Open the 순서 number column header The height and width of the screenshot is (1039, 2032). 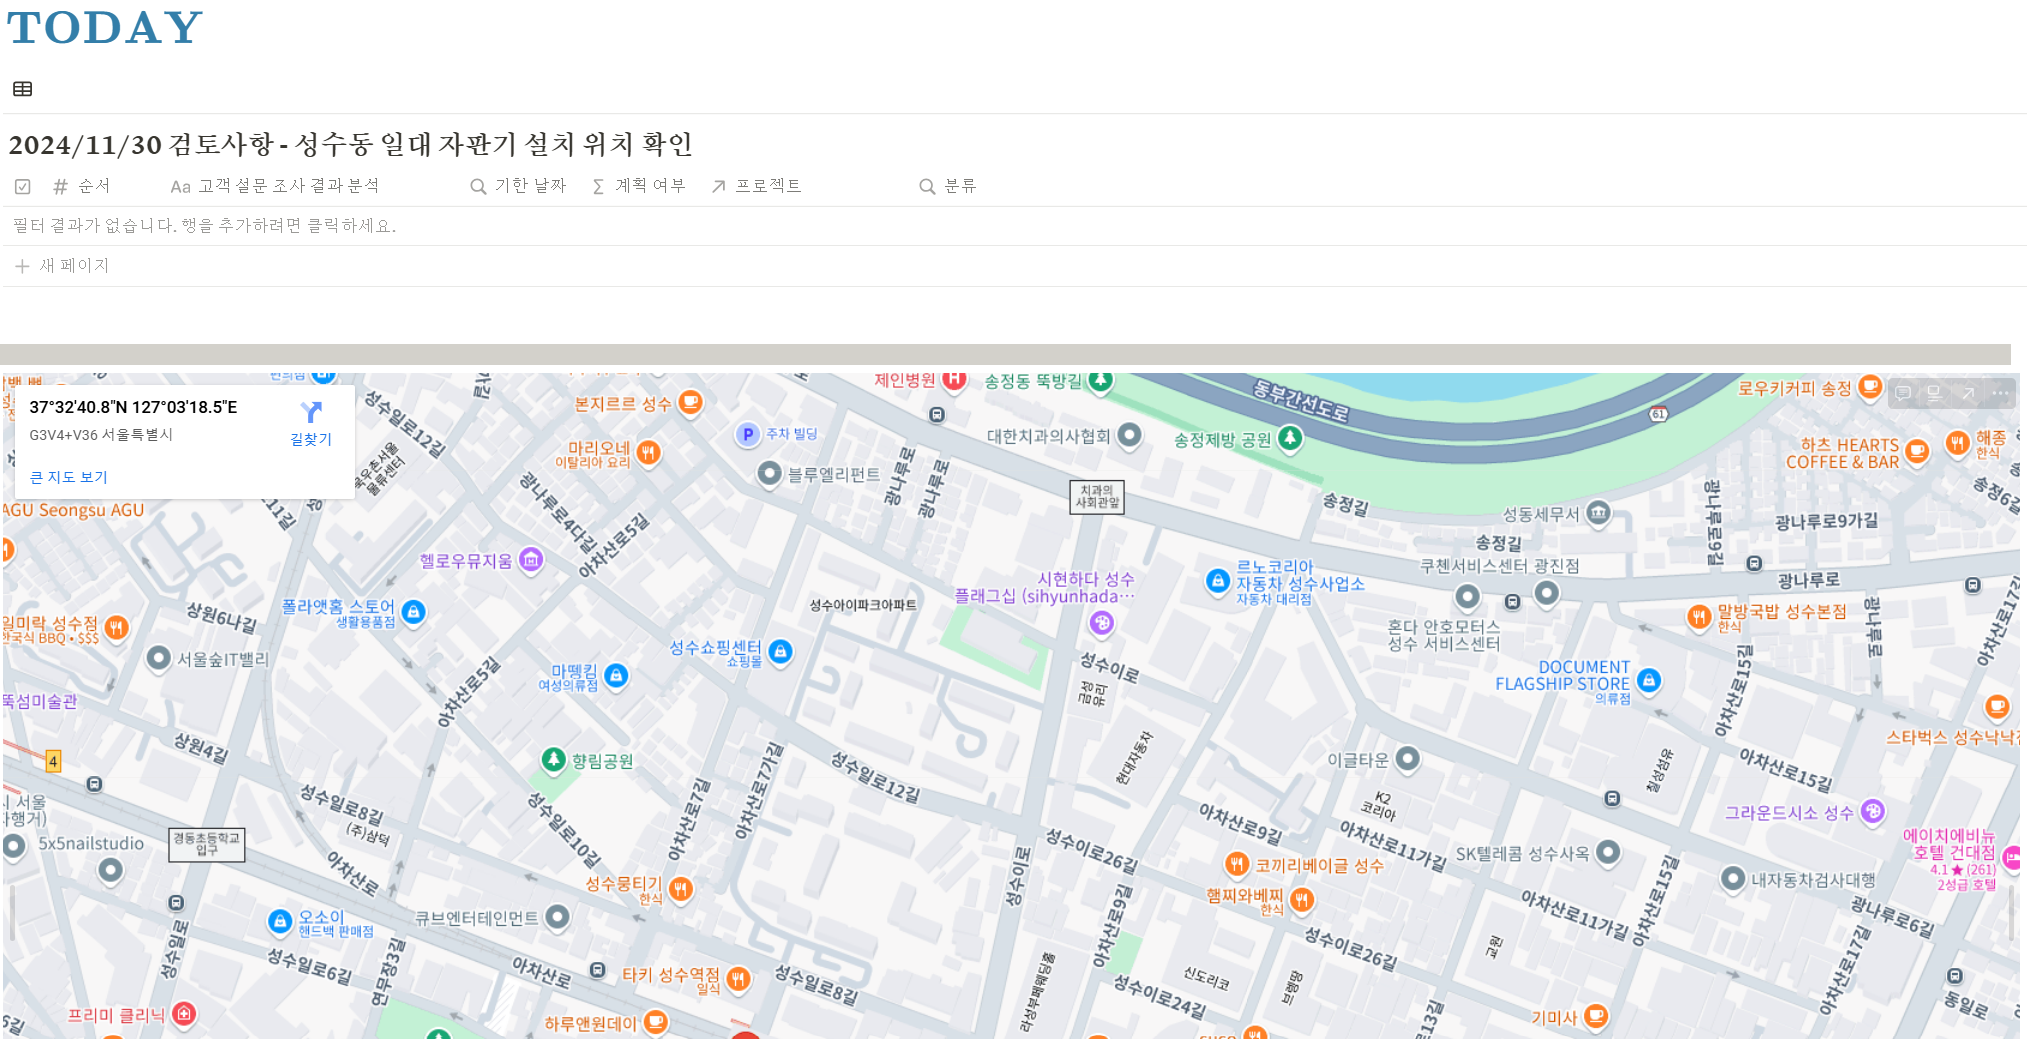(82, 186)
